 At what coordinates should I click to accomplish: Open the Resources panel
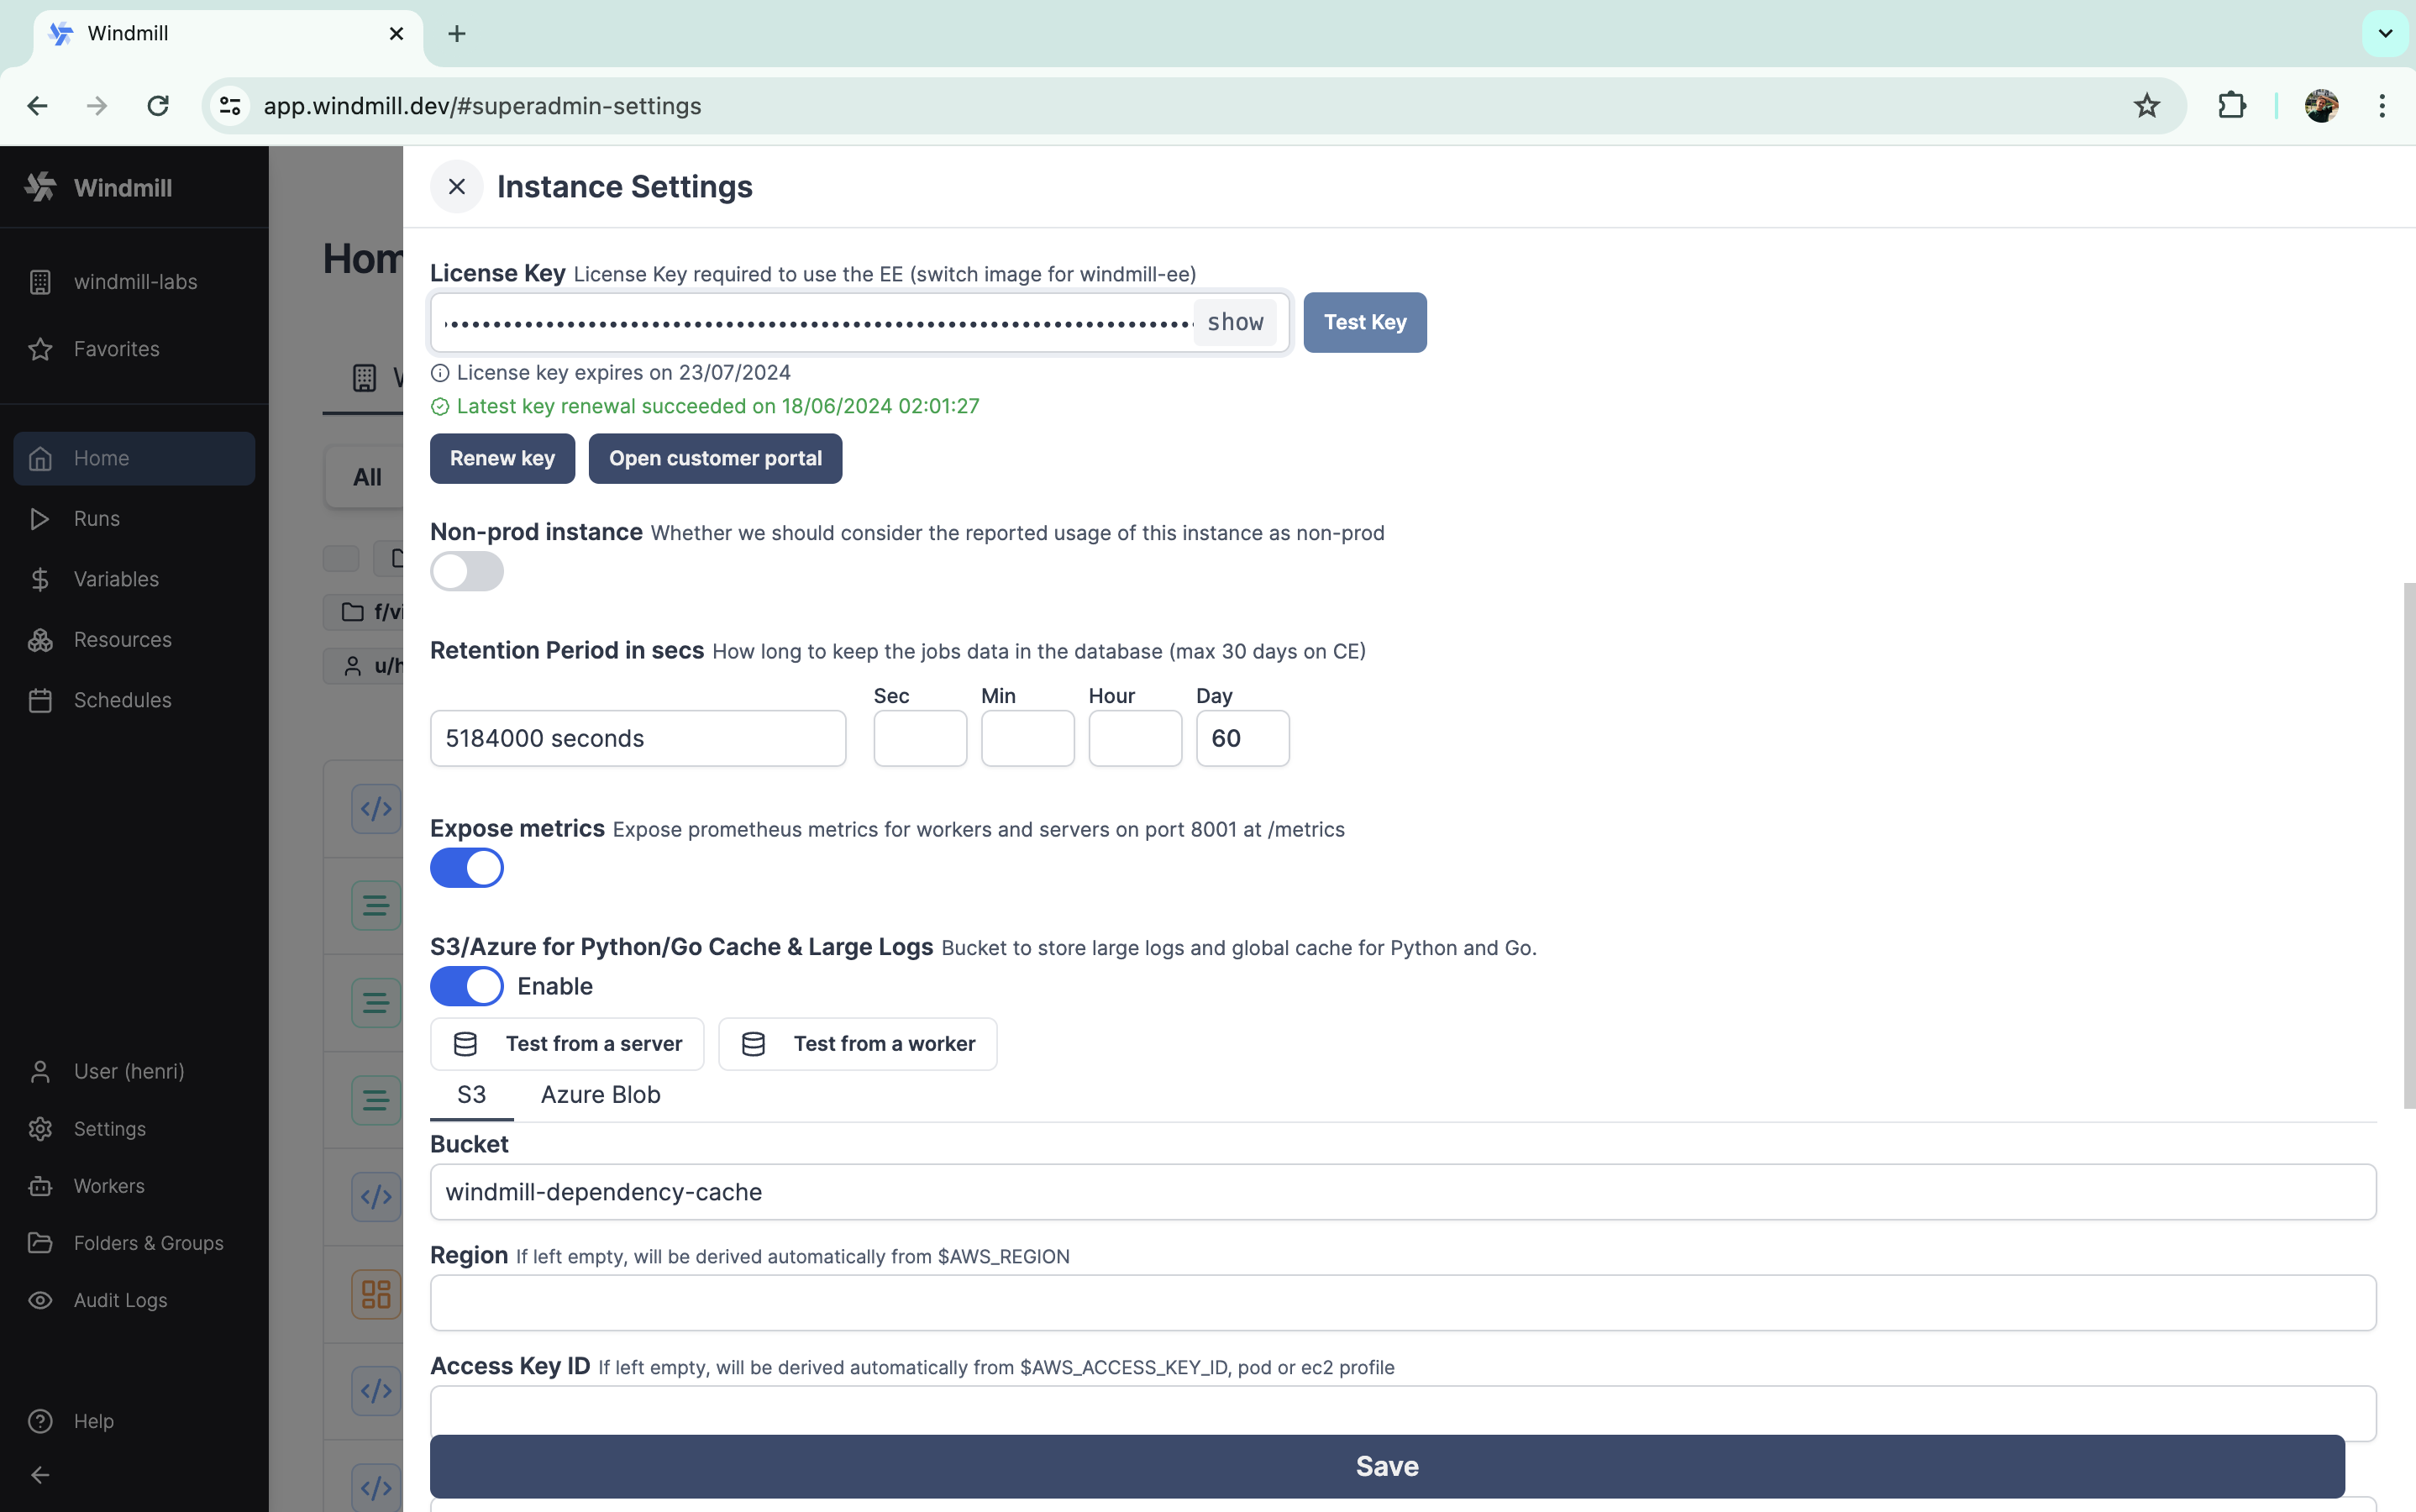[x=122, y=640]
